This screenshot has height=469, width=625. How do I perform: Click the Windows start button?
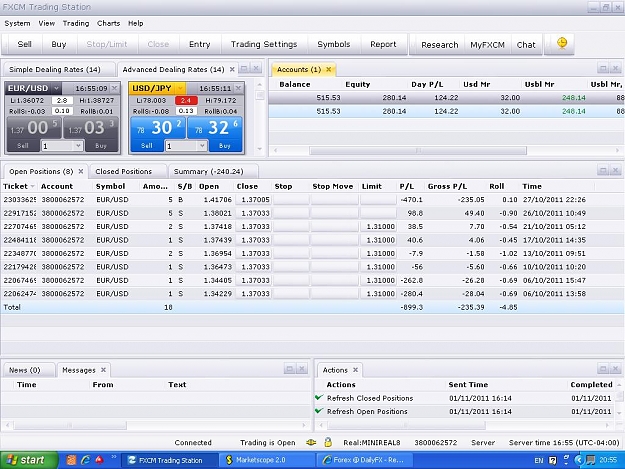[28, 460]
